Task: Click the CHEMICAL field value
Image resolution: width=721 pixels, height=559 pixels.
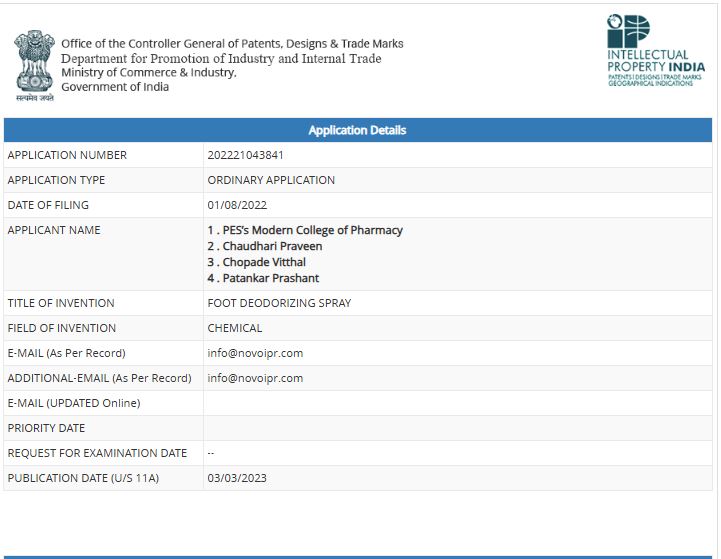Action: (x=235, y=328)
